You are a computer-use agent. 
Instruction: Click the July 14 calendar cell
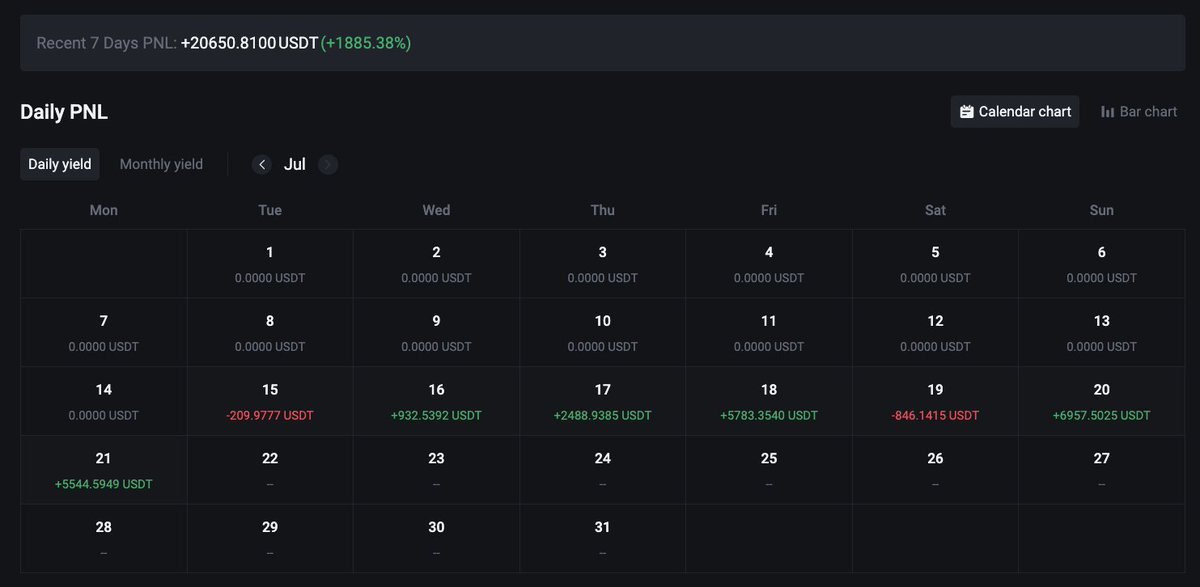click(x=104, y=401)
